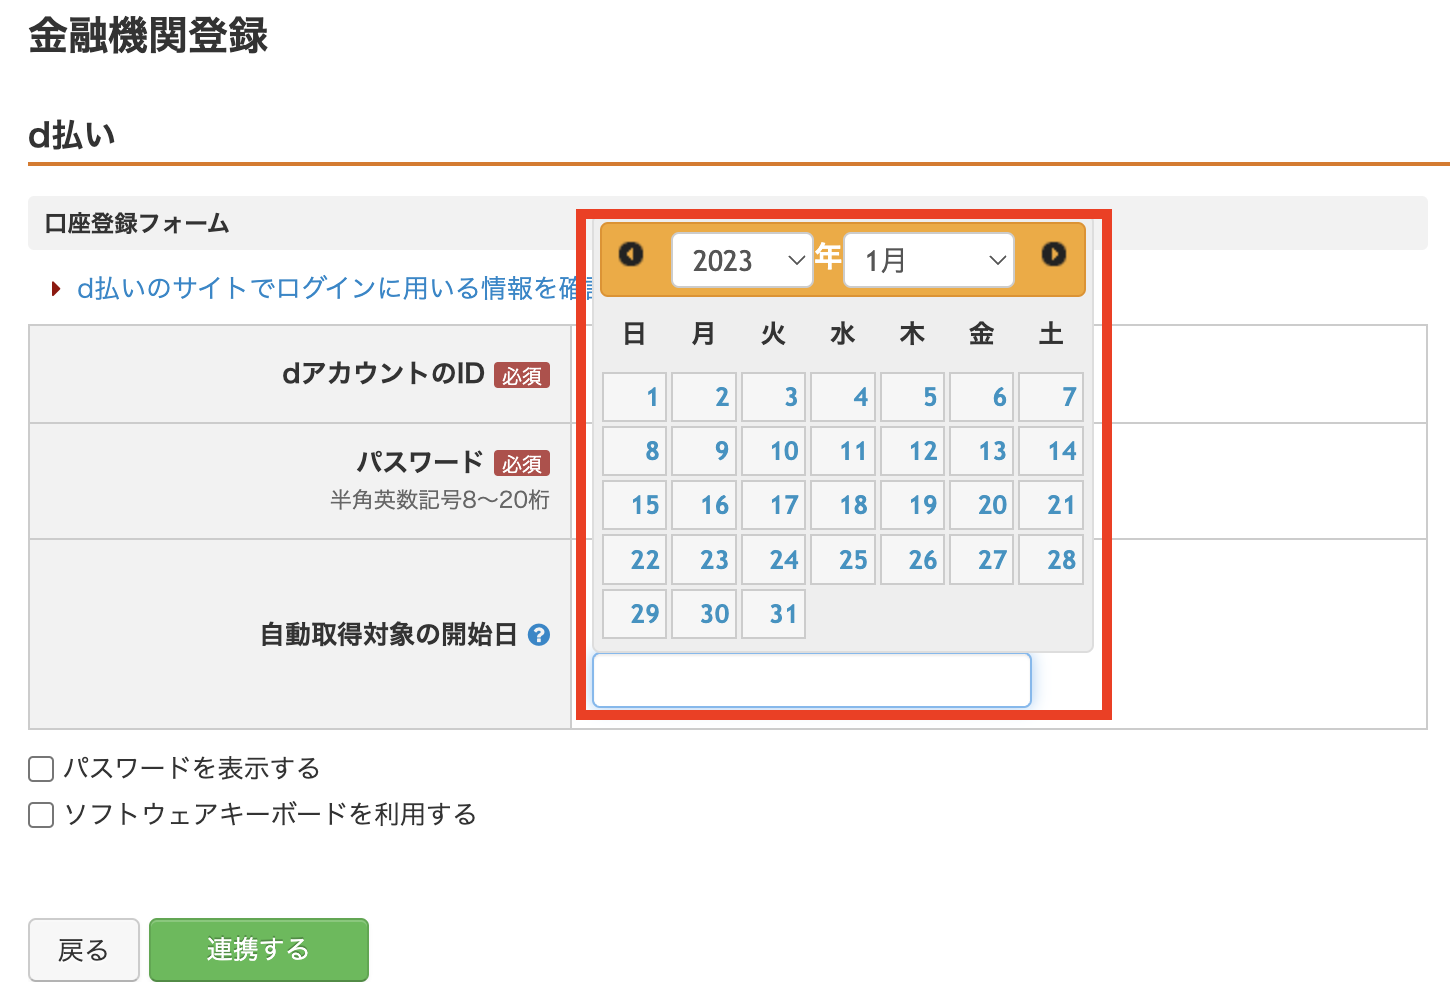The image size is (1450, 993).
Task: Pick day 26 in the calendar
Action: [913, 560]
